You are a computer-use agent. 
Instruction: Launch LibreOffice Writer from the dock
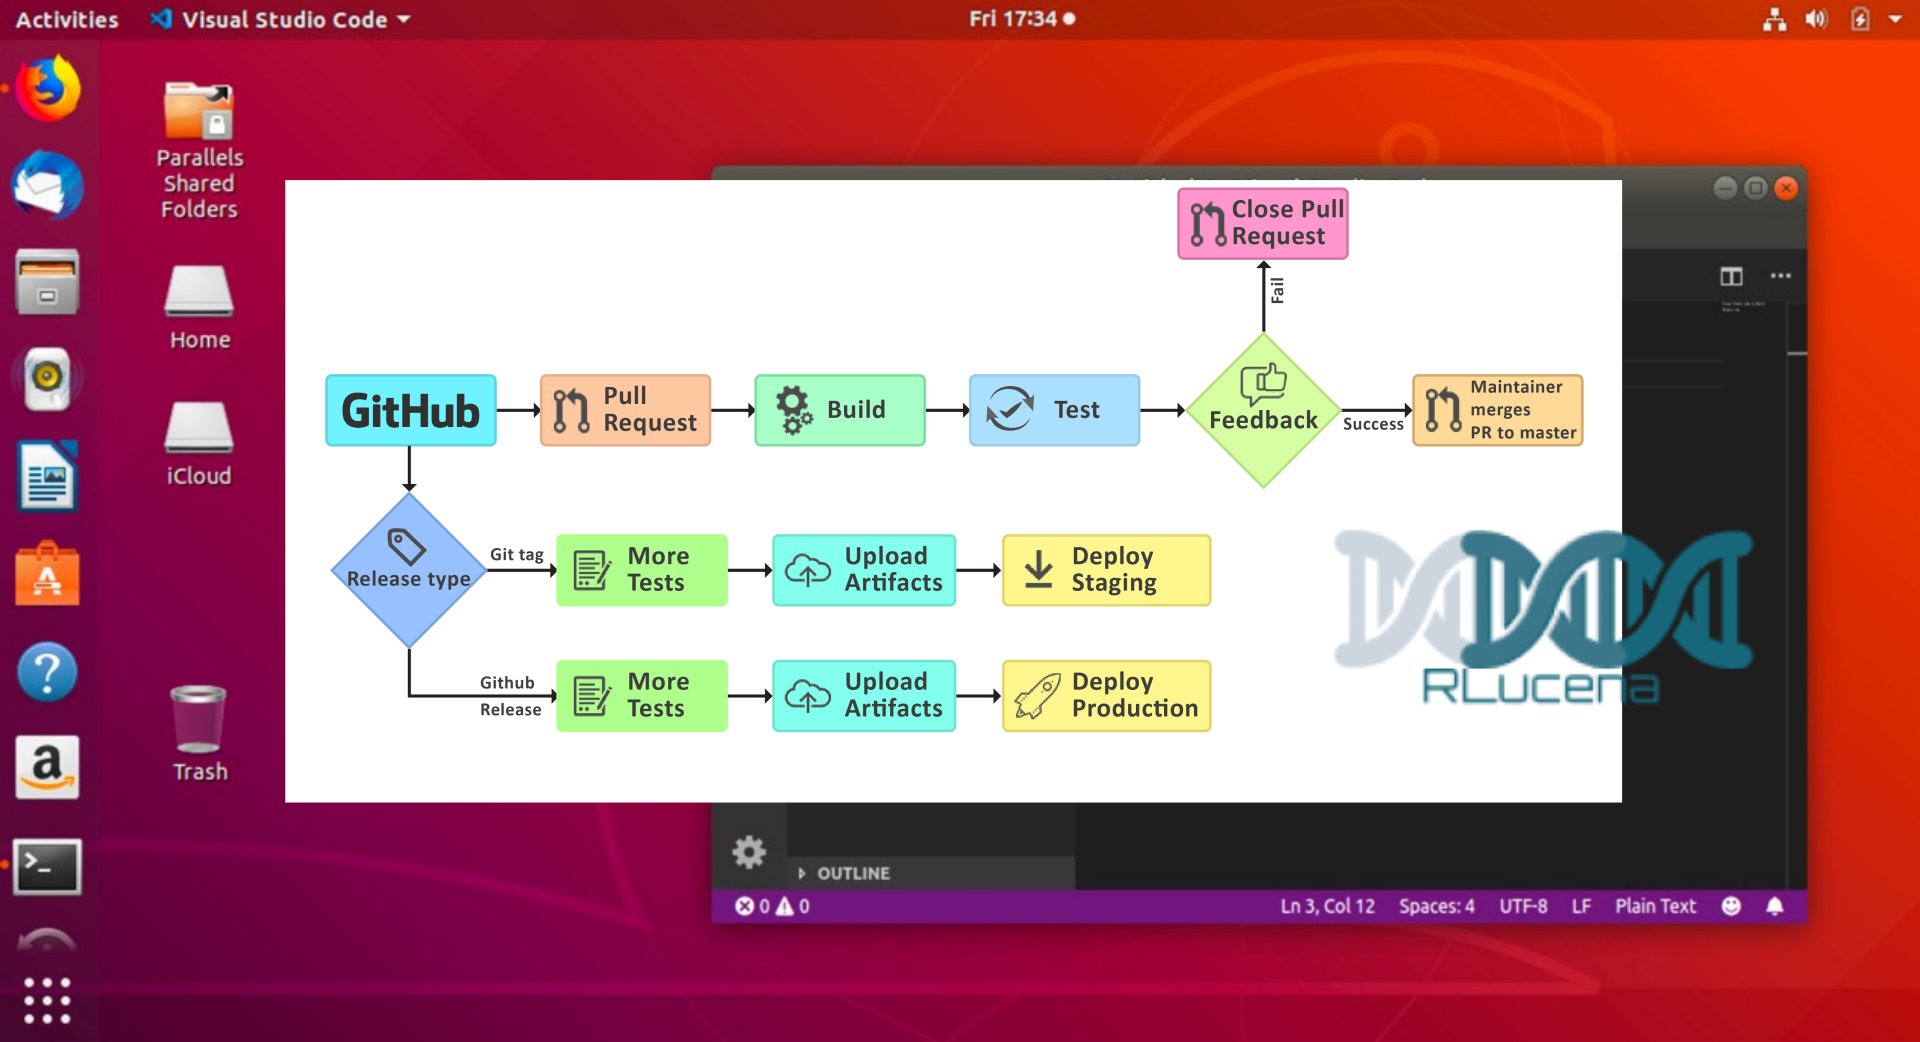tap(47, 476)
